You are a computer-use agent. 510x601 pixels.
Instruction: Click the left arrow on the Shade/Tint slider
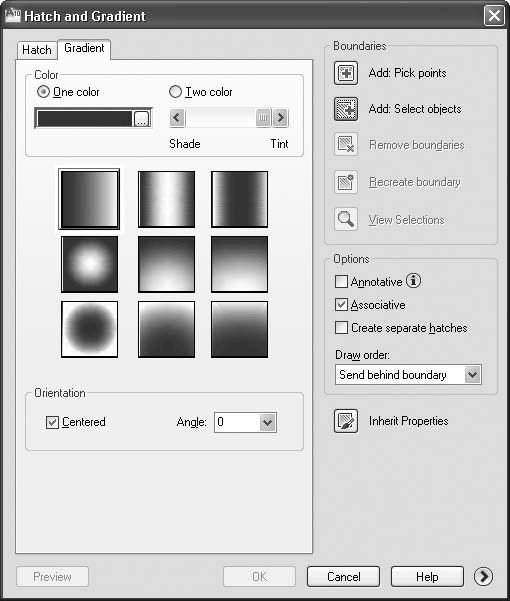177,117
